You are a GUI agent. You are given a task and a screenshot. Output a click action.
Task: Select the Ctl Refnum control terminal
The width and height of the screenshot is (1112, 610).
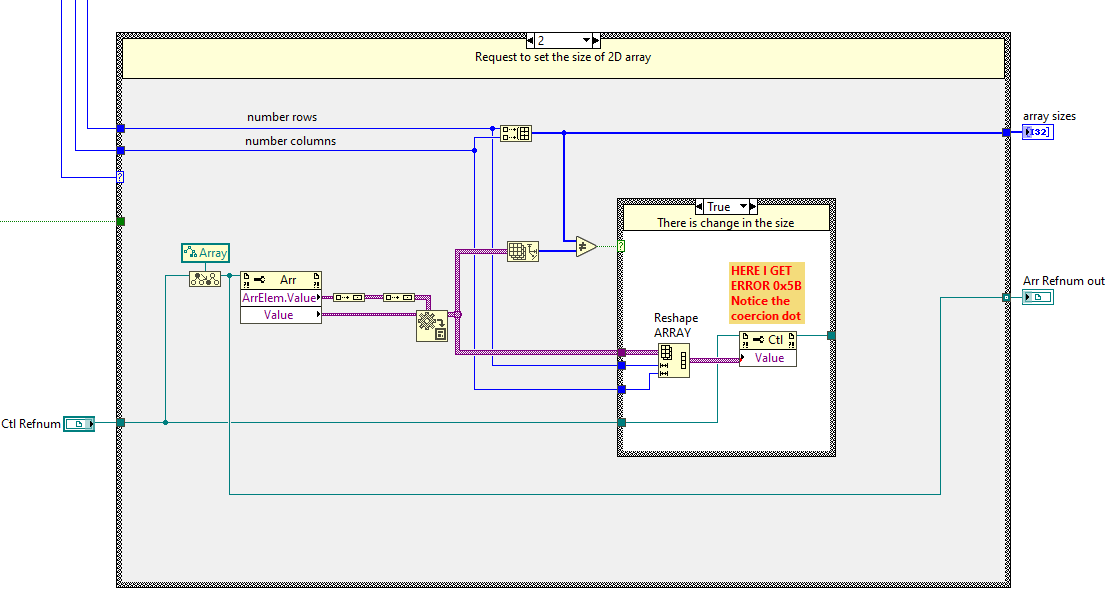click(79, 424)
